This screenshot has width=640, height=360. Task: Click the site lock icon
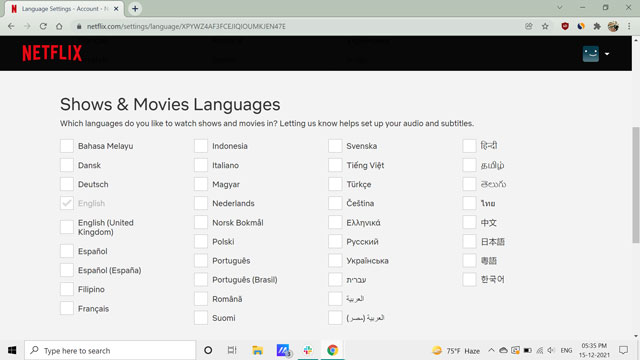click(x=79, y=26)
